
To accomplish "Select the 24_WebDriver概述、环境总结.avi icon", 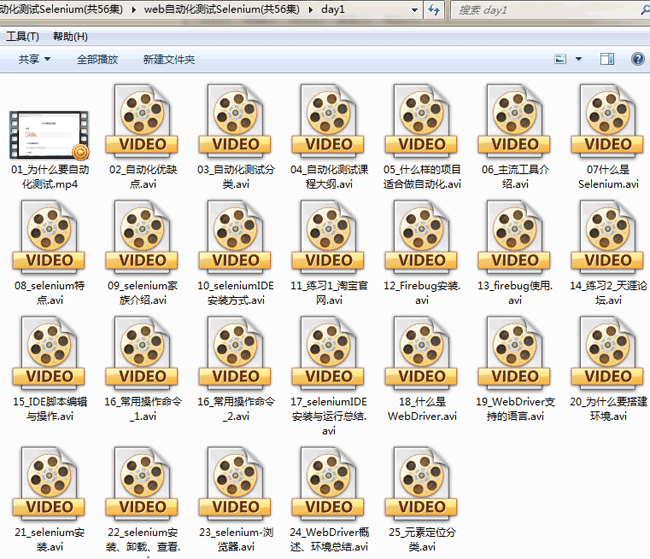I will tap(328, 484).
